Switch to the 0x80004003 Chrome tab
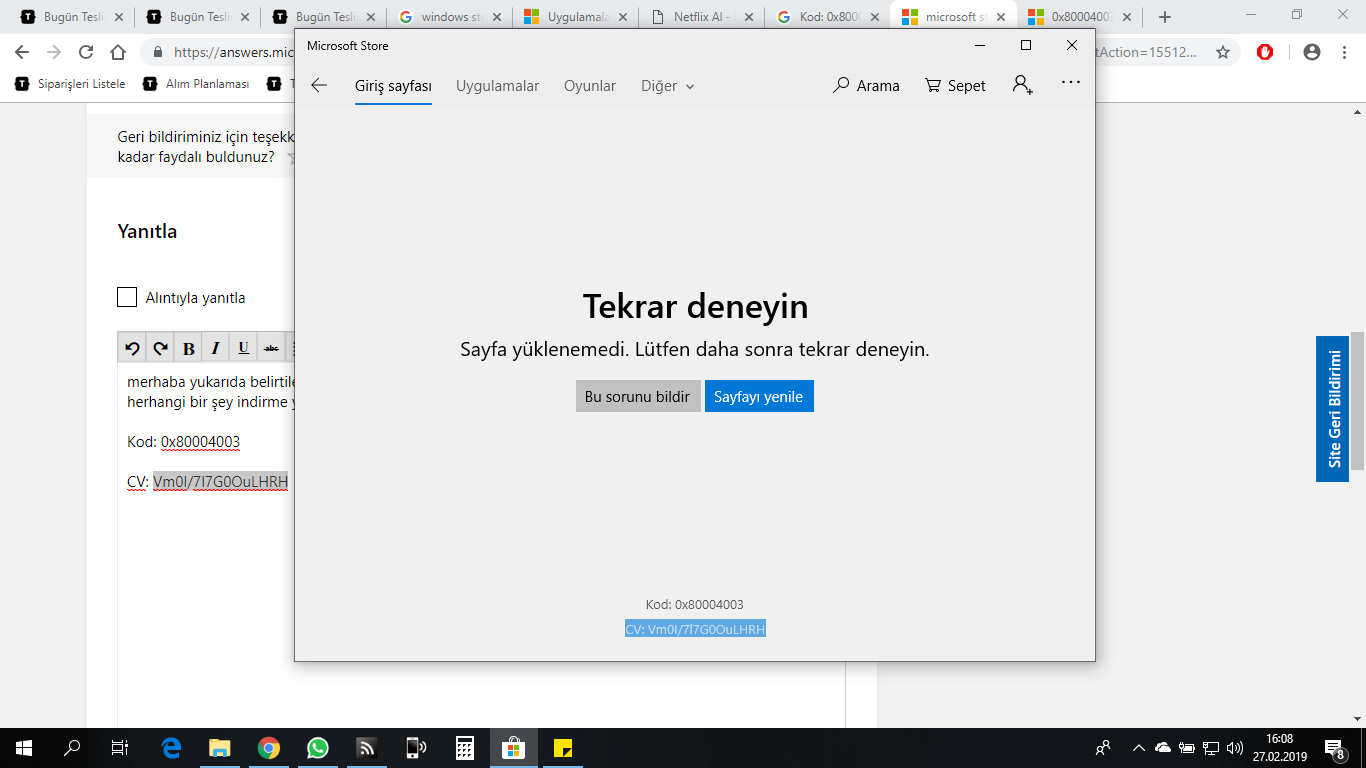 pyautogui.click(x=1078, y=17)
